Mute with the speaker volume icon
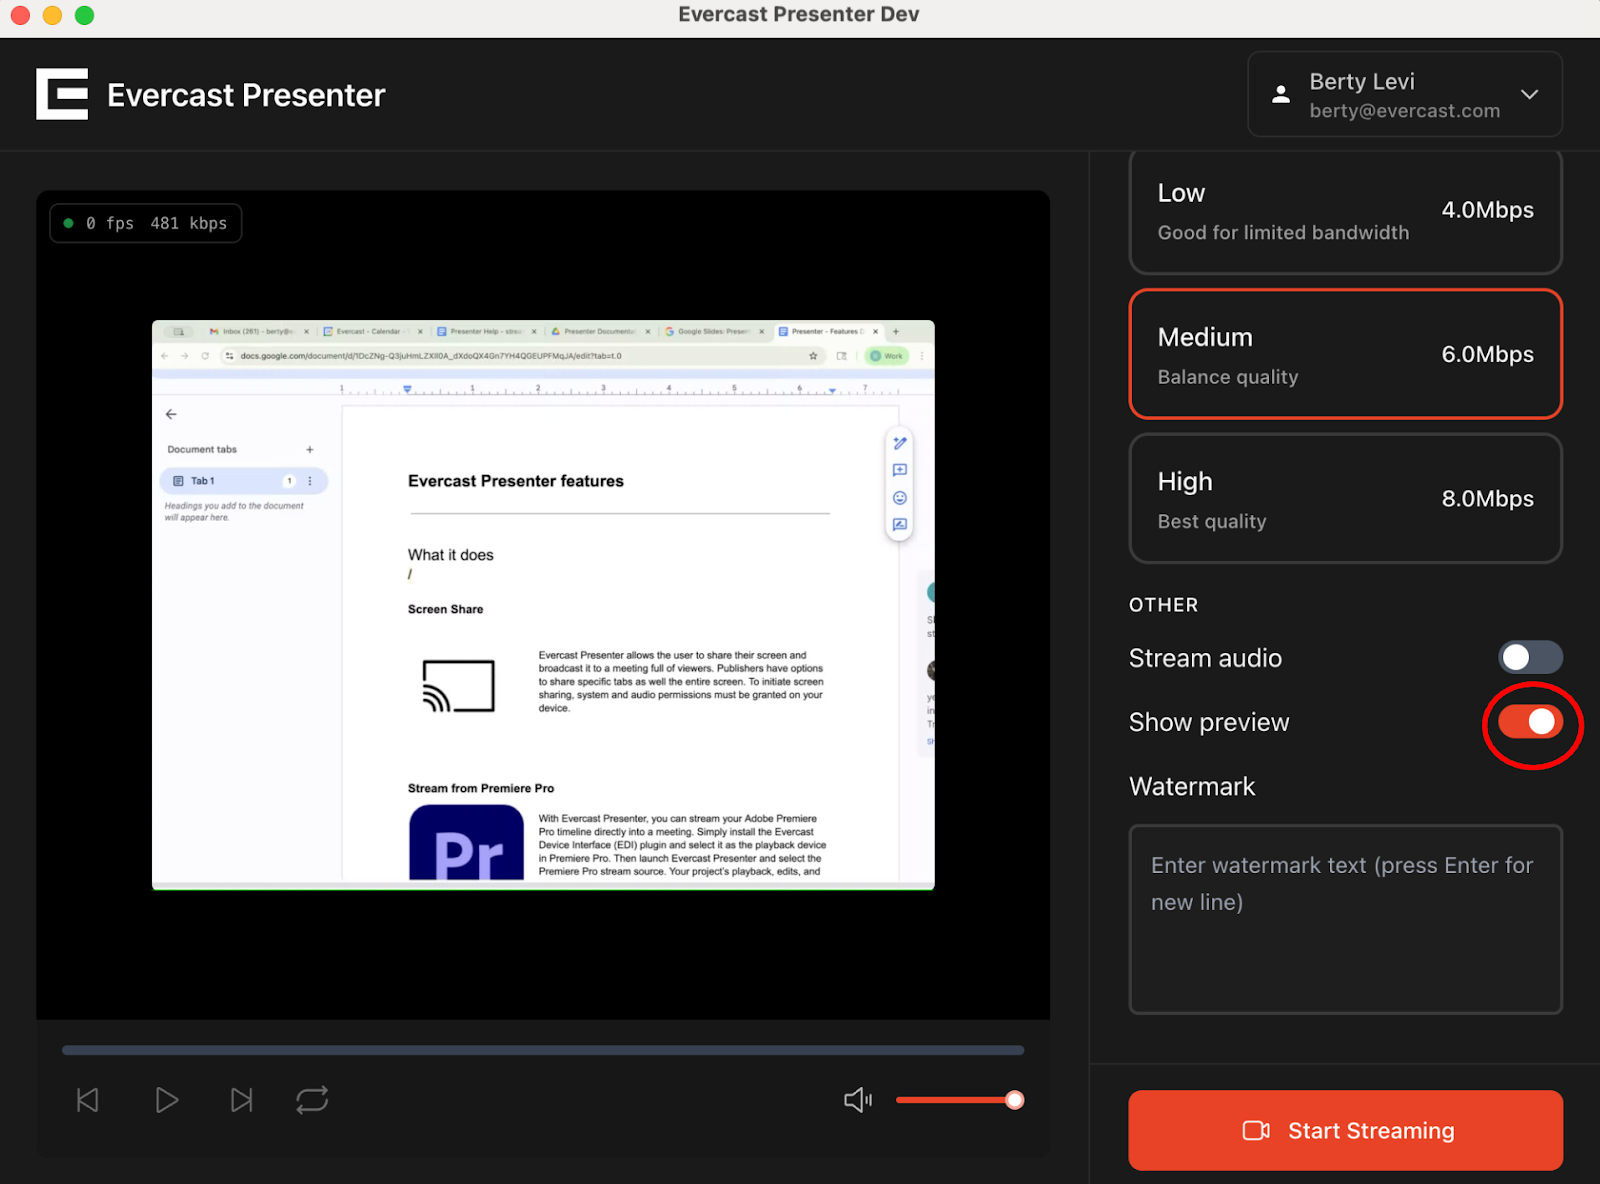 [858, 1100]
